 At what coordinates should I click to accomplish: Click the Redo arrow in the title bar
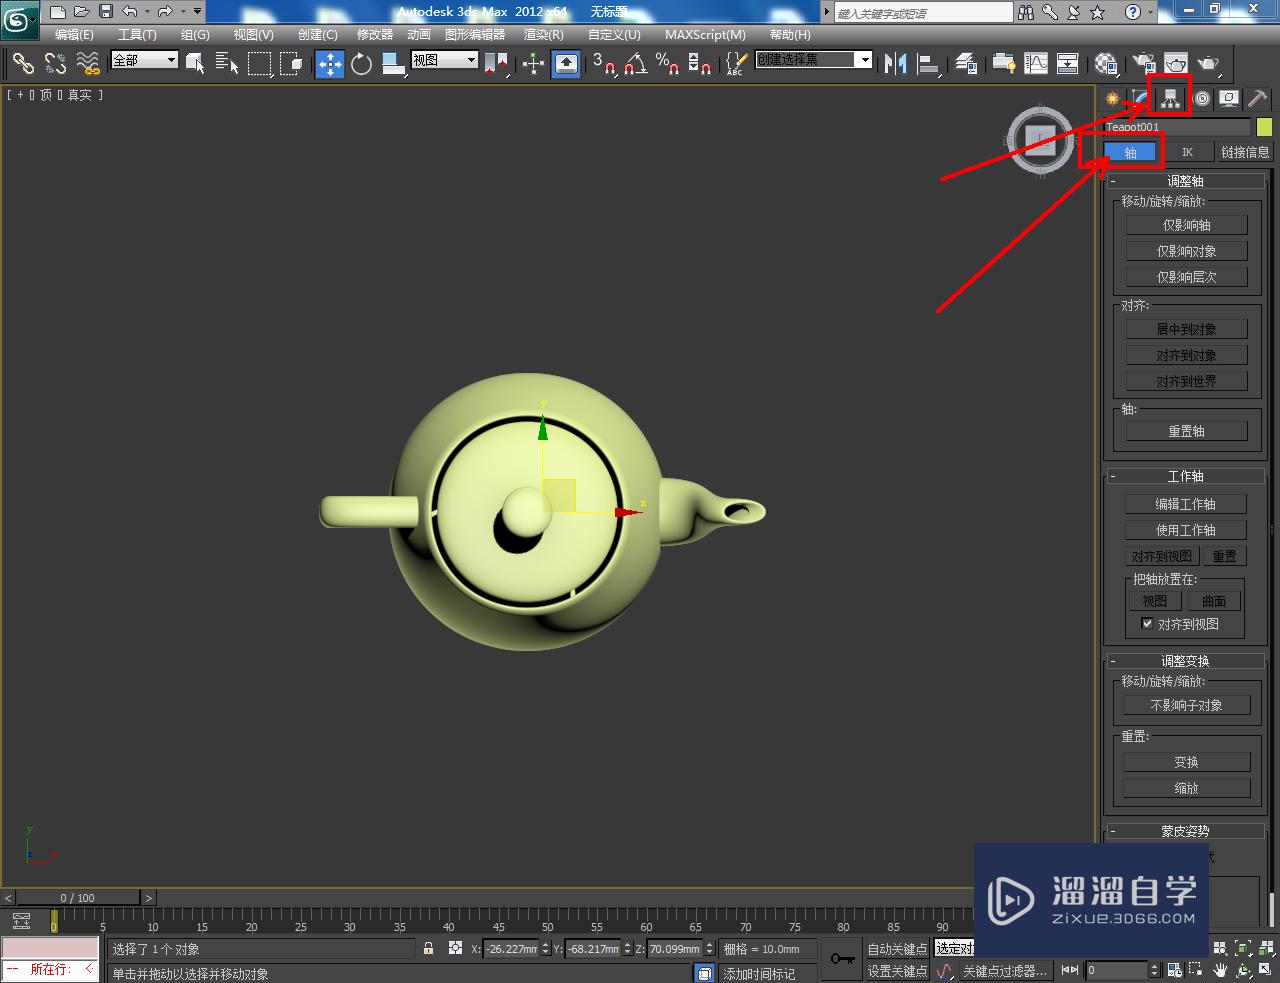(165, 12)
